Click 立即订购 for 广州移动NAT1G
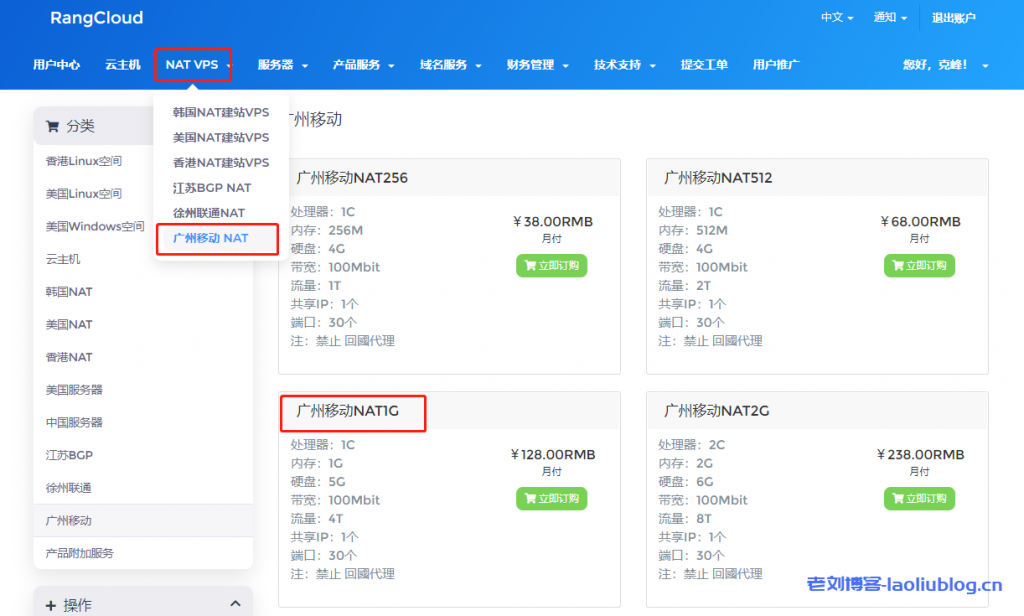1024x616 pixels. [552, 498]
